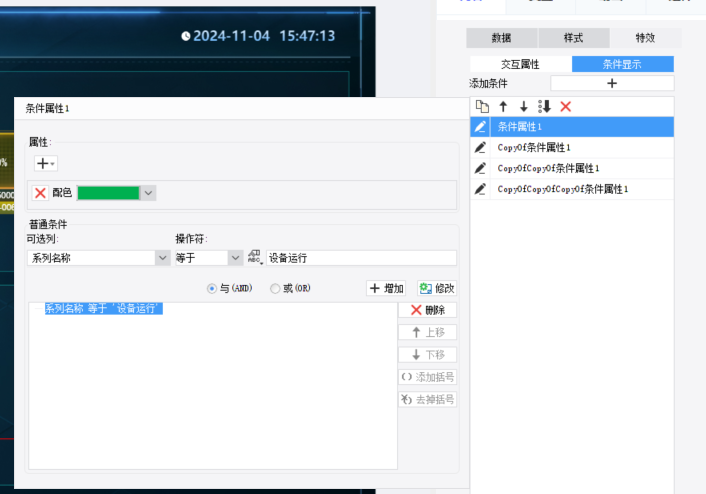This screenshot has height=494, width=706.
Task: Open the green 配色 color swatch
Action: pos(109,193)
